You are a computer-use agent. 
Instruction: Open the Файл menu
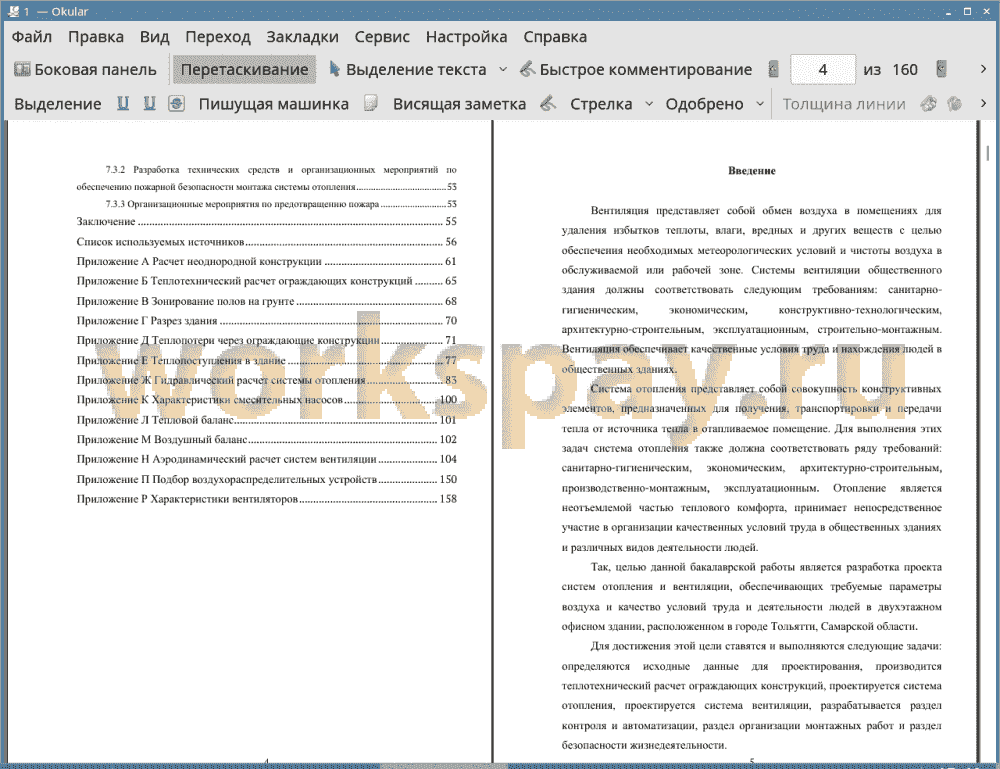click(32, 37)
